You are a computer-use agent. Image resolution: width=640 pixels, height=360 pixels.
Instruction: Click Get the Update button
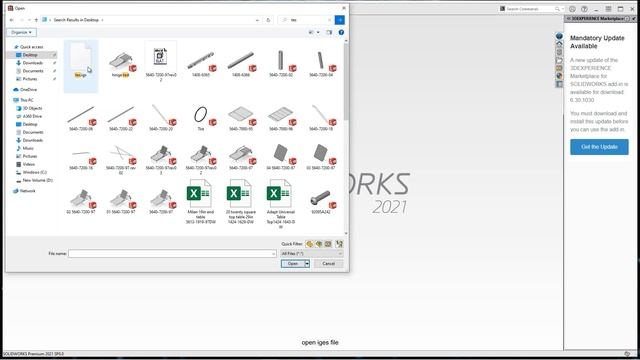(599, 147)
